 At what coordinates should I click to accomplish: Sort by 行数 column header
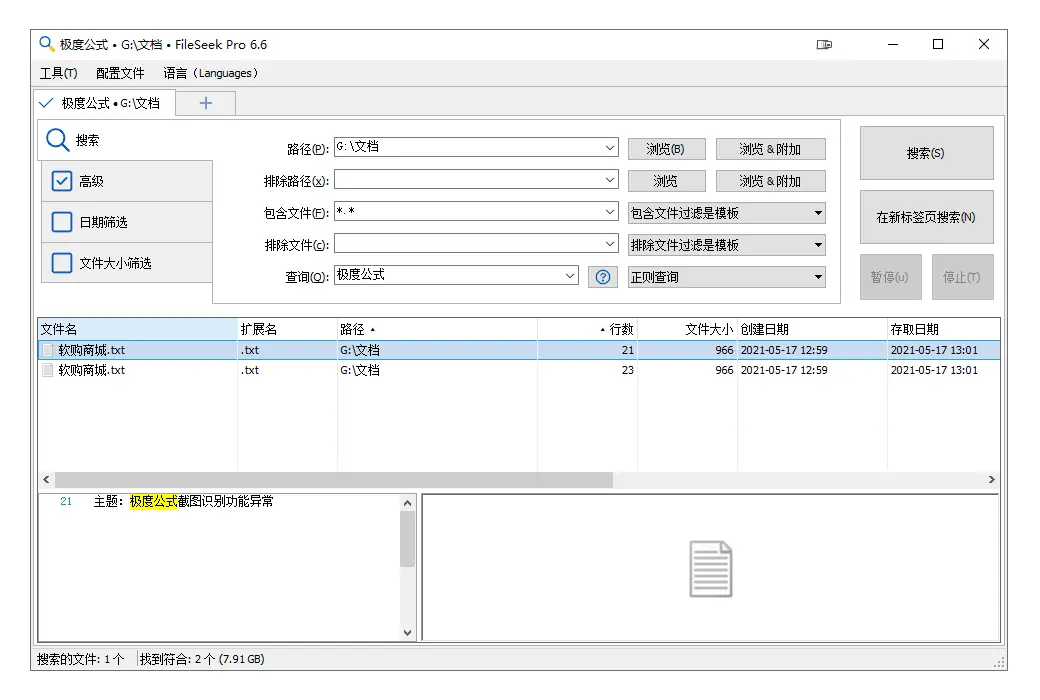[x=588, y=329]
